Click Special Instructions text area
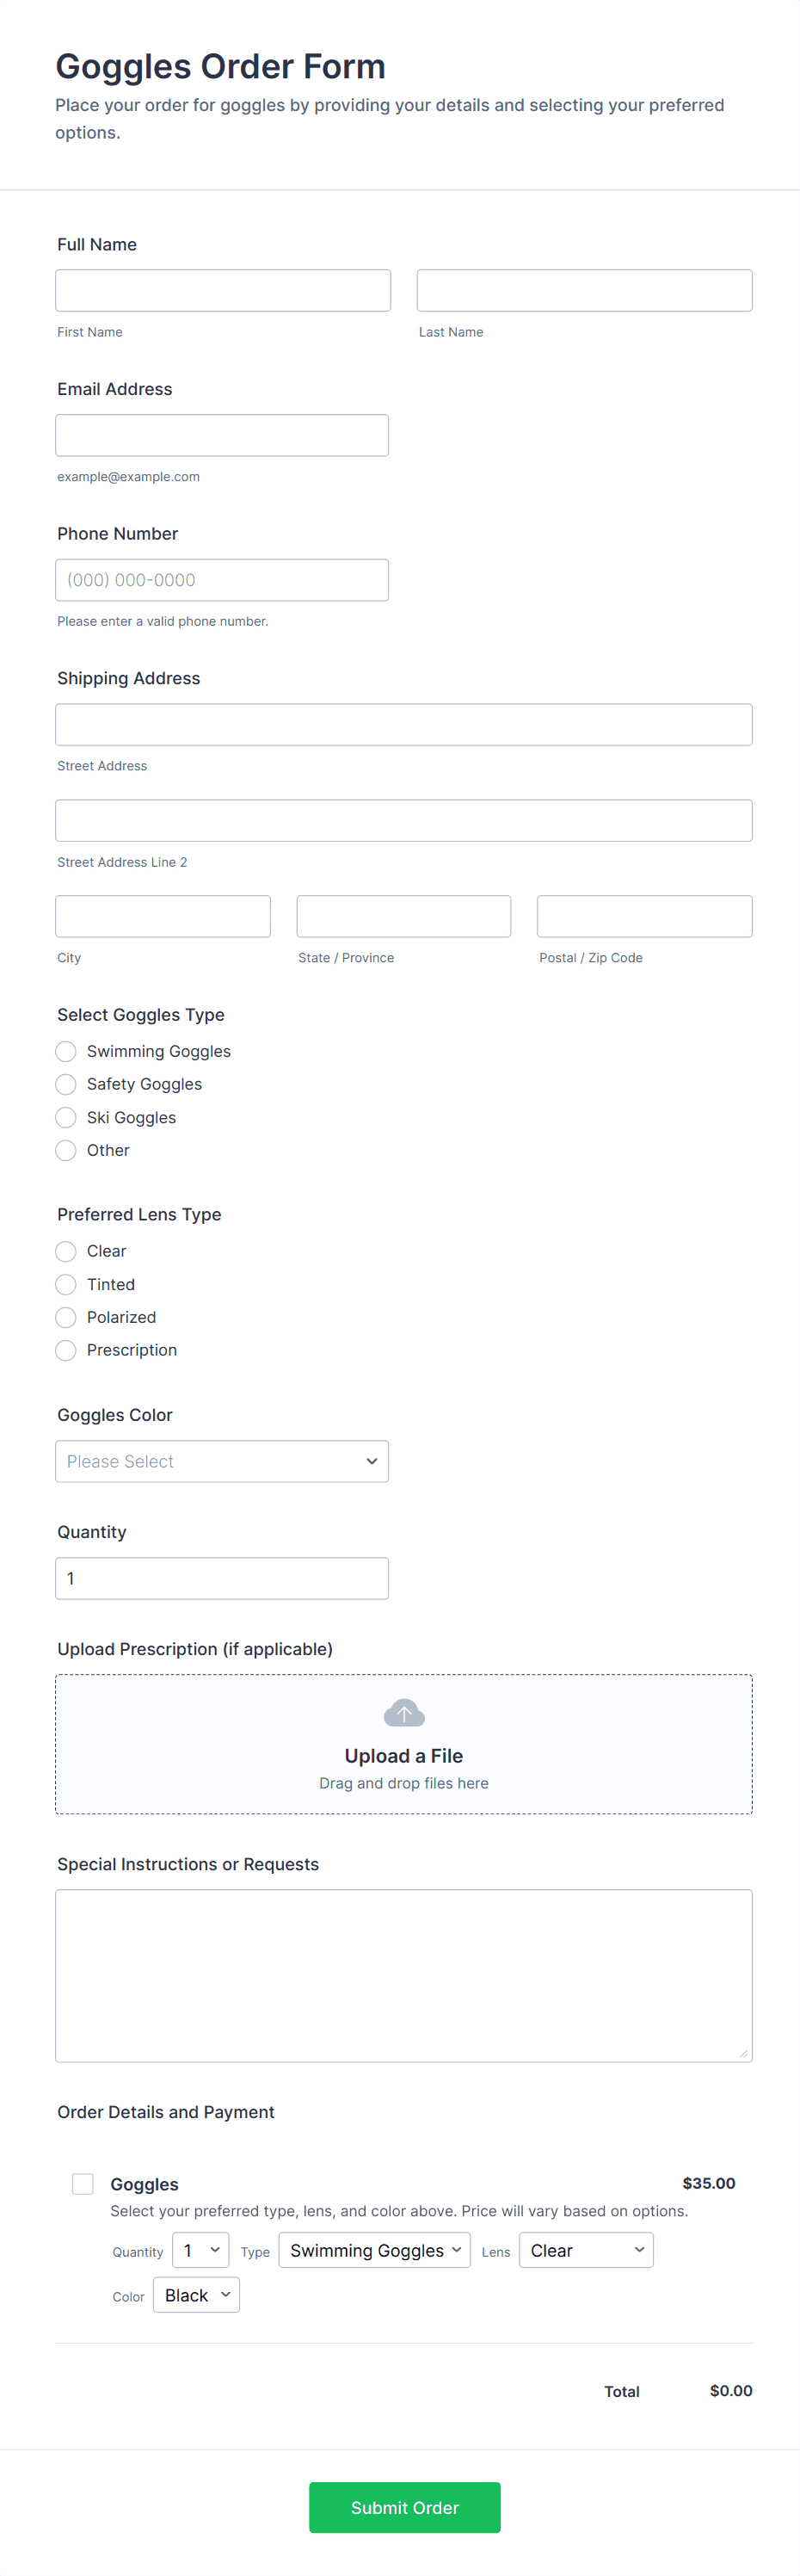The width and height of the screenshot is (800, 2576). (x=404, y=1975)
